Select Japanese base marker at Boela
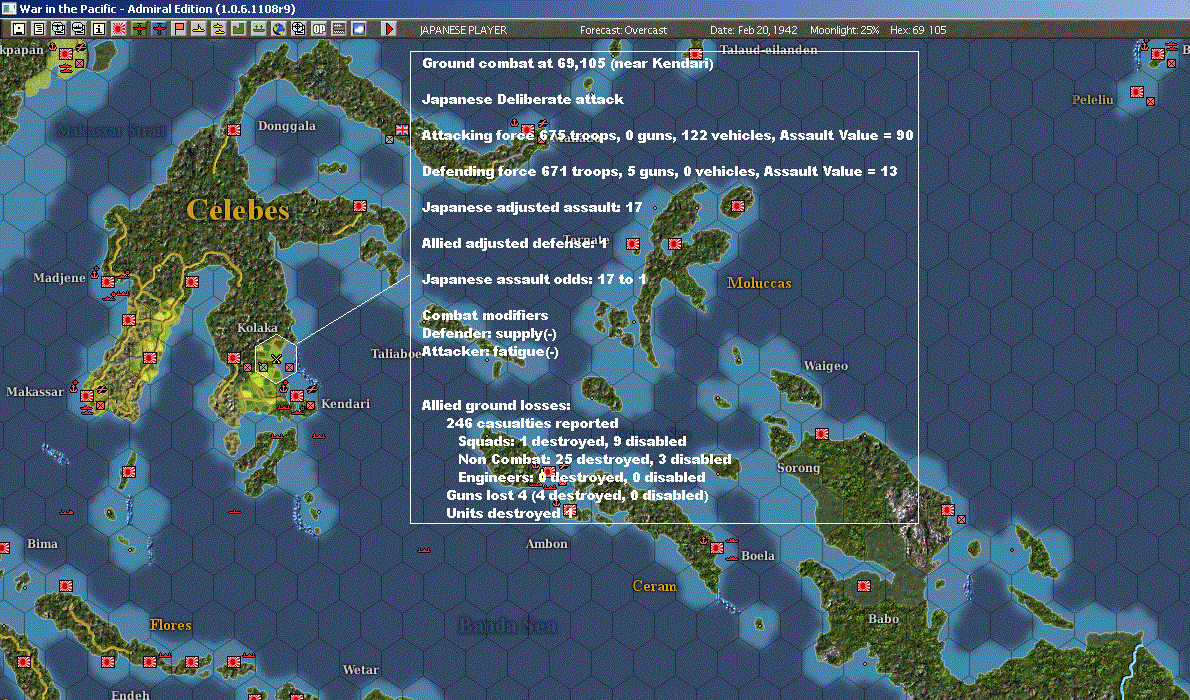The width and height of the screenshot is (1190, 700). [x=716, y=547]
